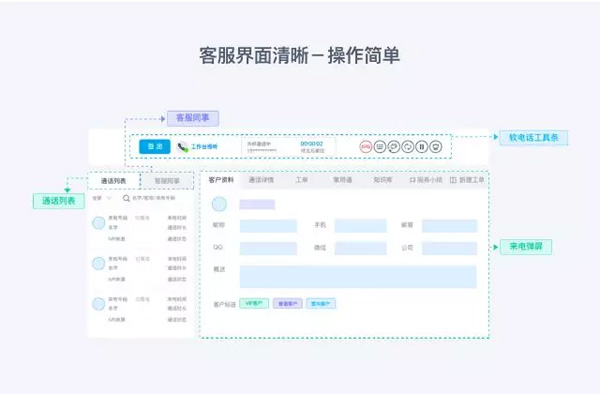Switch to the 通话列表 tab
Screen dimensions: 600x394
[x=114, y=181]
